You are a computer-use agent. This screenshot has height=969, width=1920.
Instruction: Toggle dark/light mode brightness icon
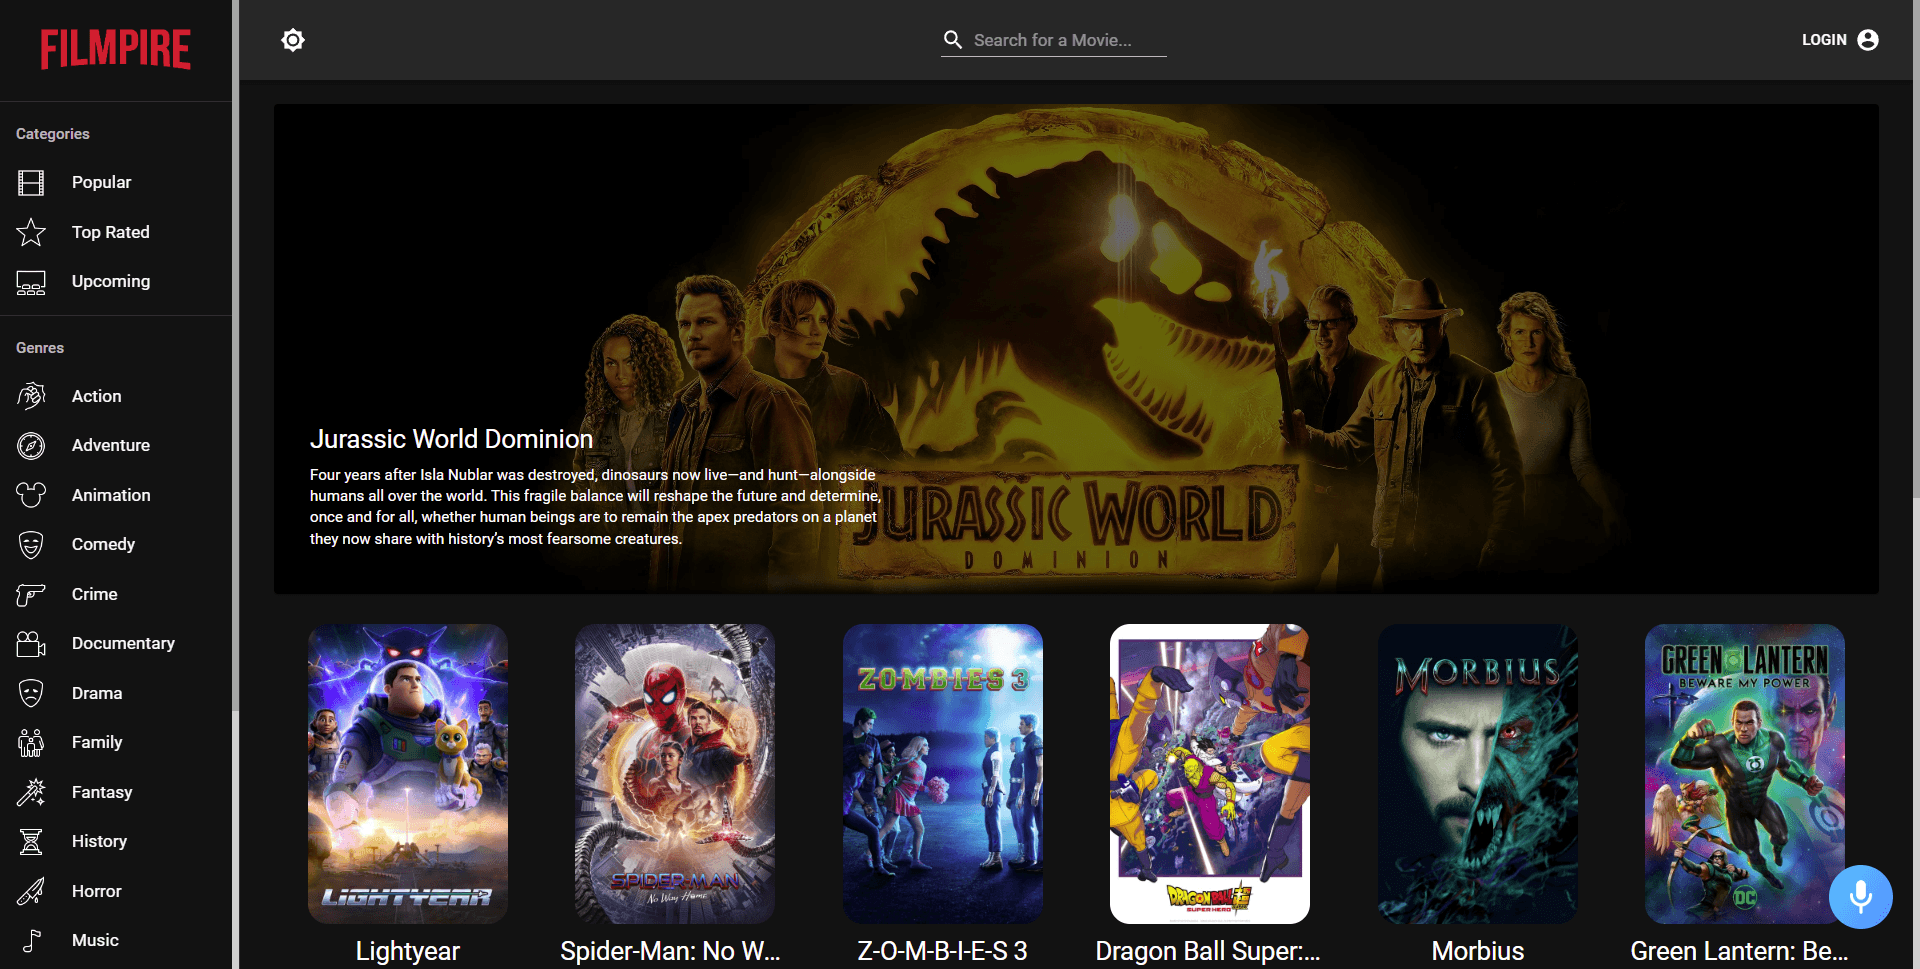point(293,40)
